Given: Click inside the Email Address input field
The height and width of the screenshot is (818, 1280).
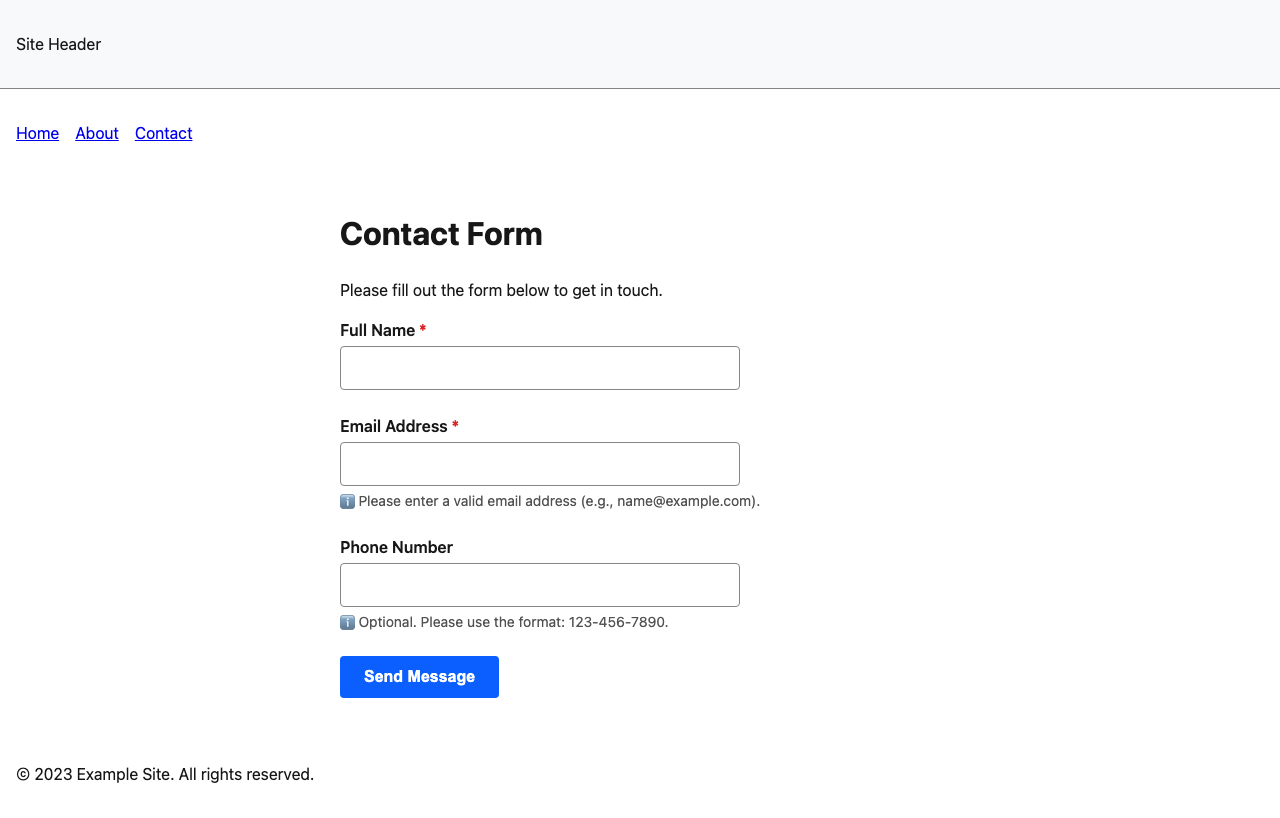Looking at the screenshot, I should point(539,463).
